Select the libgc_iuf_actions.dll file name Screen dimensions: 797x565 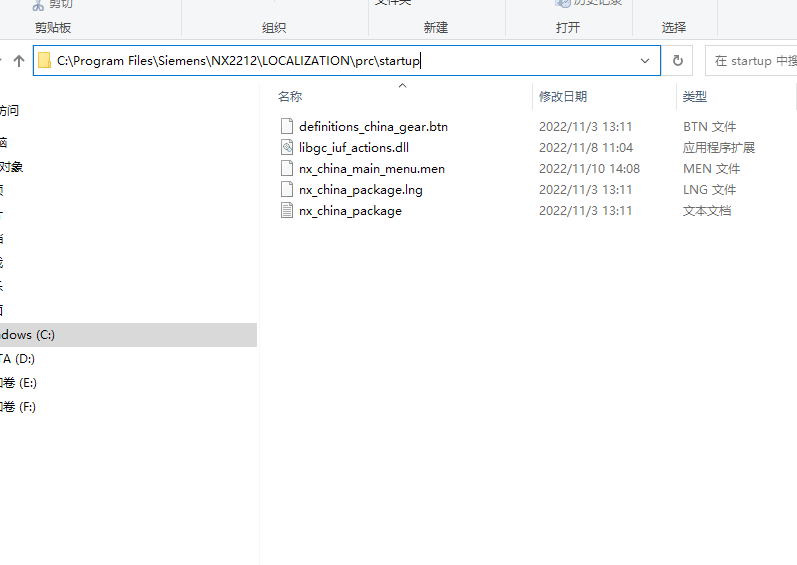pyautogui.click(x=354, y=148)
